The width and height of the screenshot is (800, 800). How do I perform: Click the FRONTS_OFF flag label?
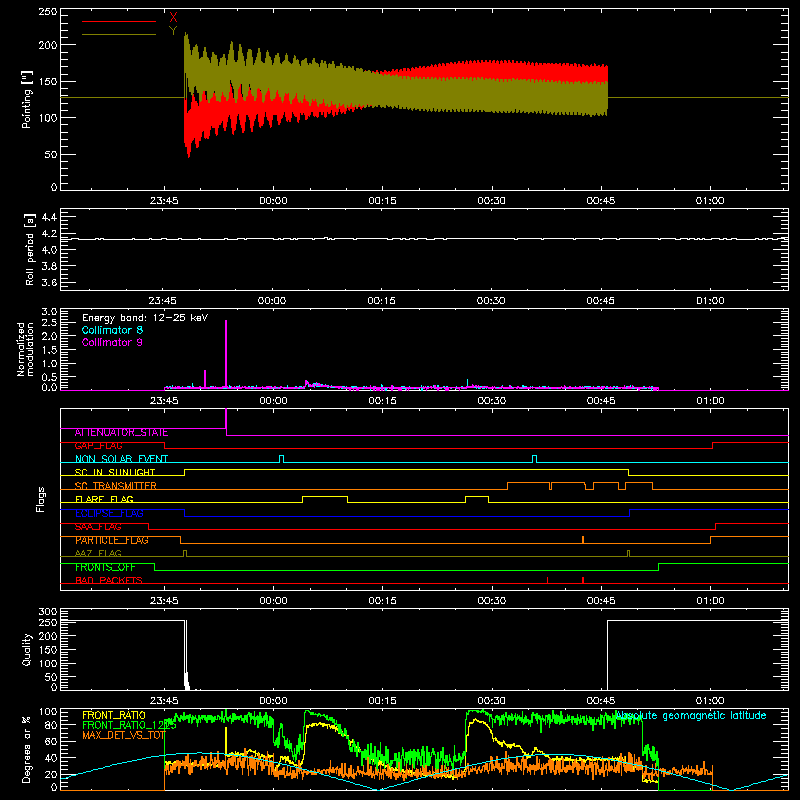[105, 567]
